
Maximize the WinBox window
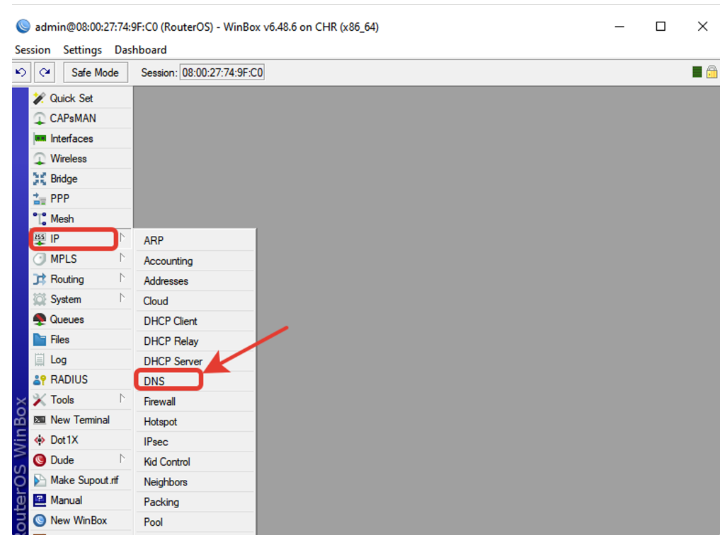click(661, 26)
